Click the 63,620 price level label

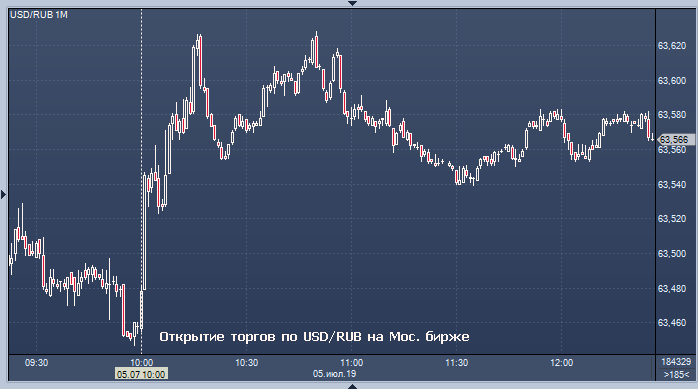(672, 46)
